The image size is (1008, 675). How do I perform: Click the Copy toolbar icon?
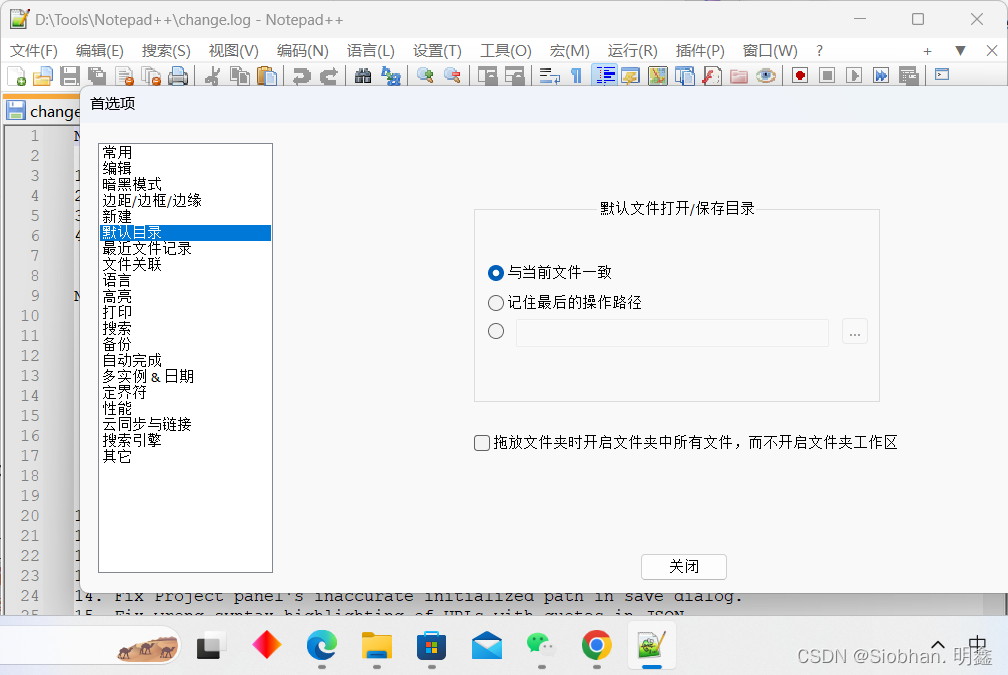pyautogui.click(x=240, y=76)
